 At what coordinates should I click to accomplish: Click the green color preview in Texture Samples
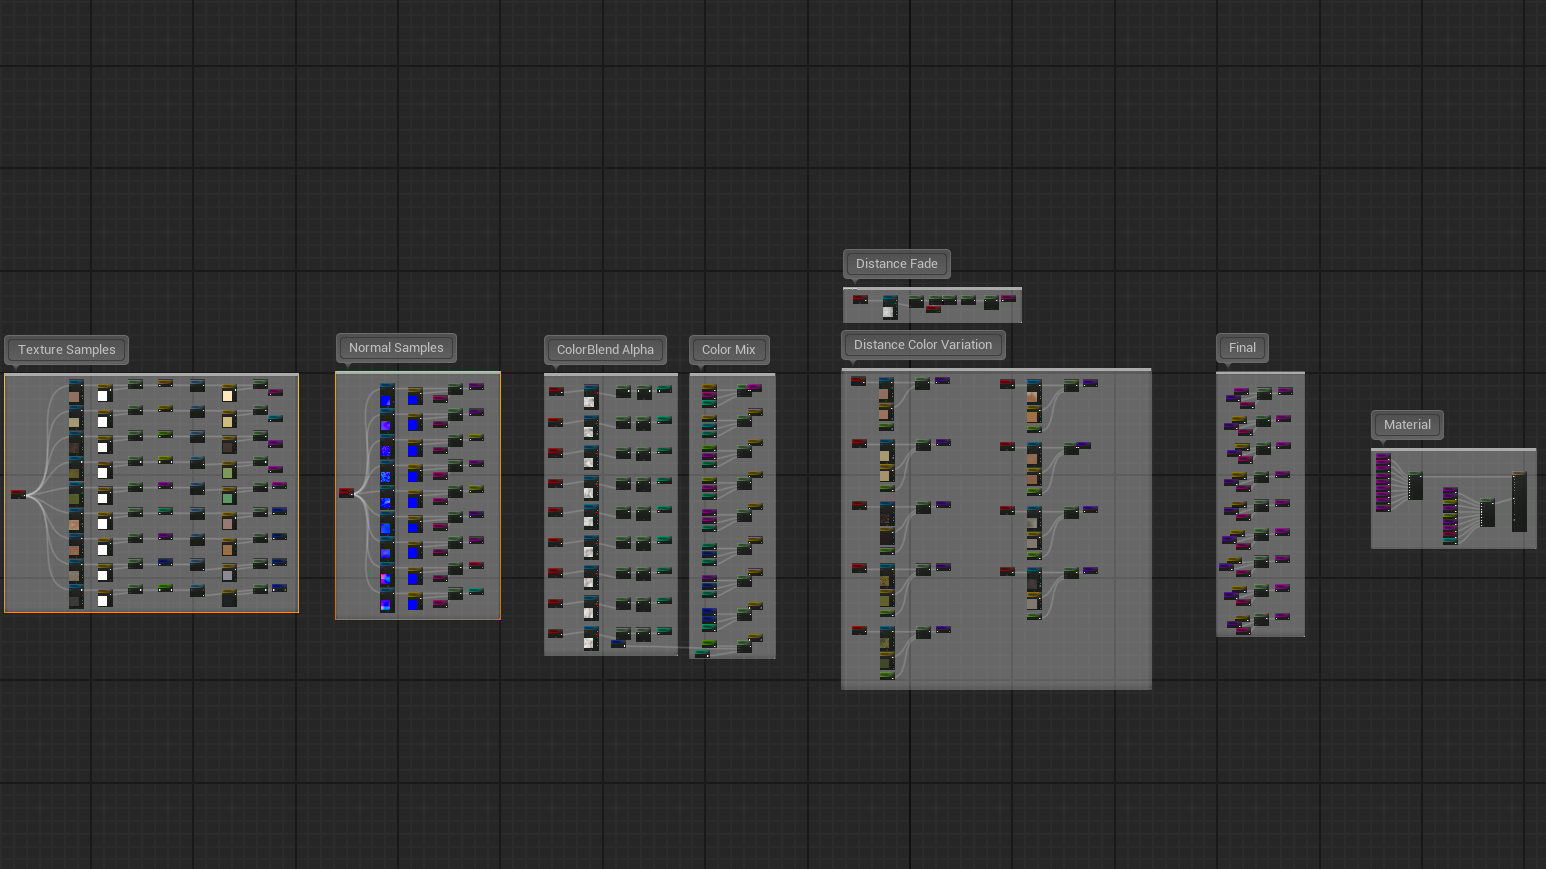[229, 498]
